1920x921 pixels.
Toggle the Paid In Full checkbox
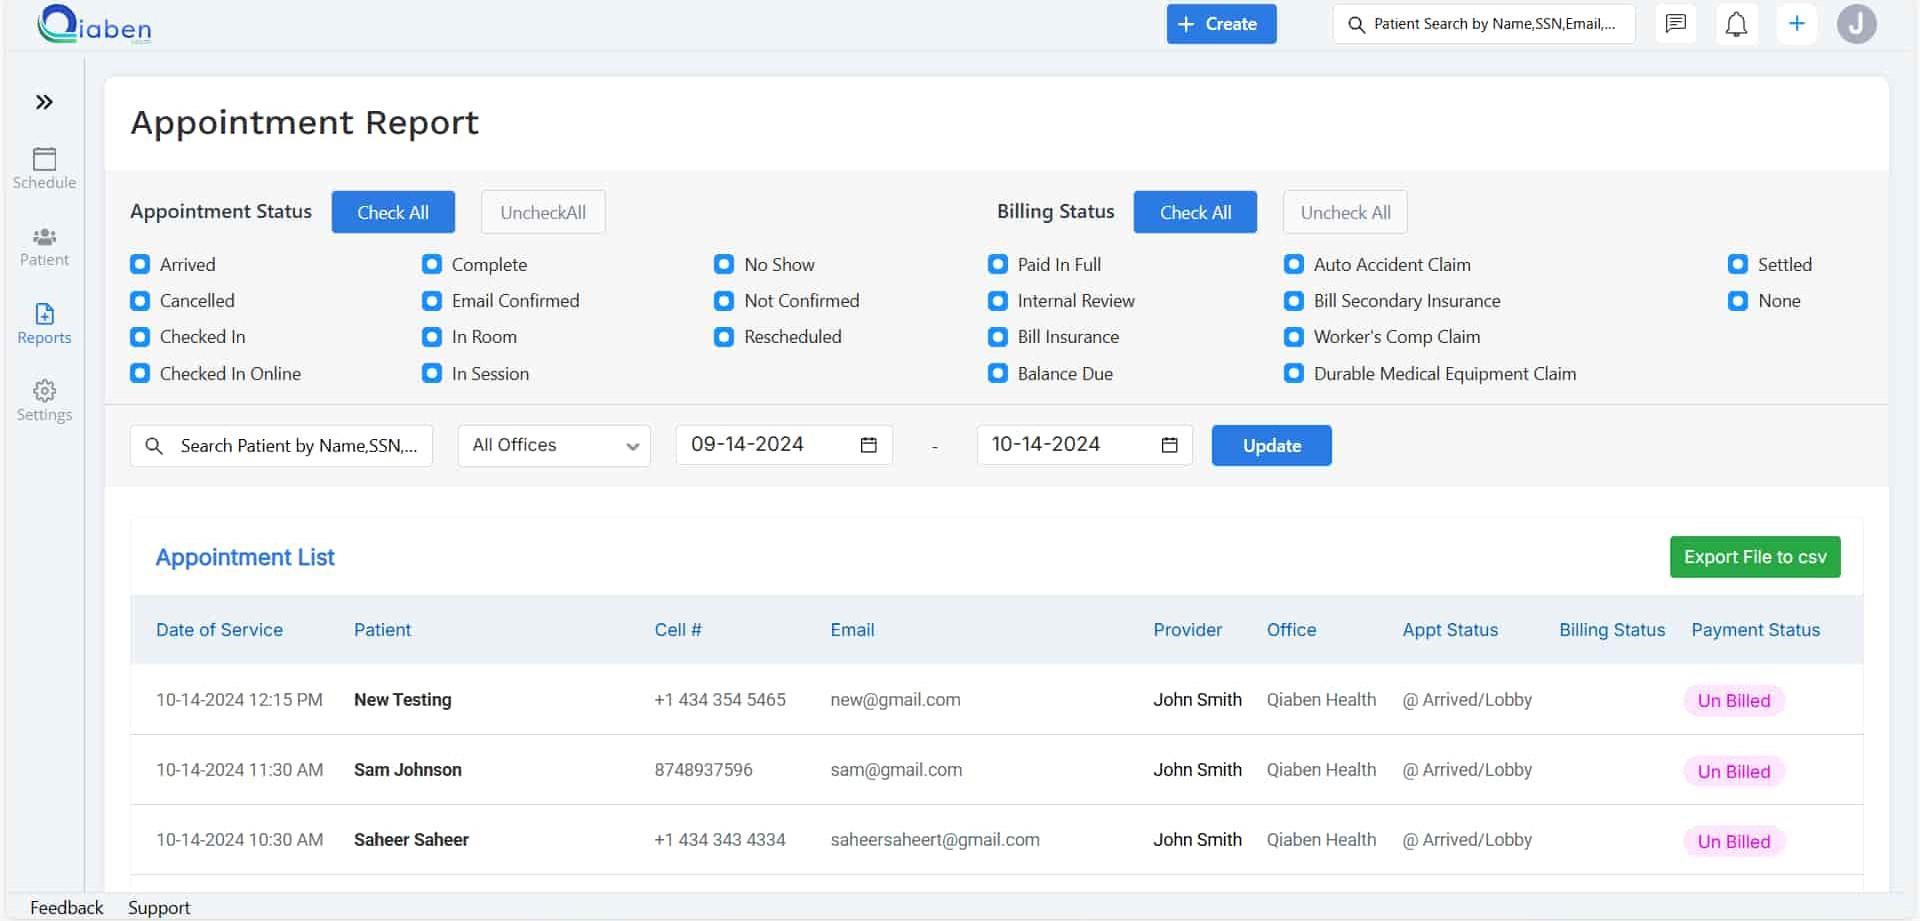tap(998, 264)
